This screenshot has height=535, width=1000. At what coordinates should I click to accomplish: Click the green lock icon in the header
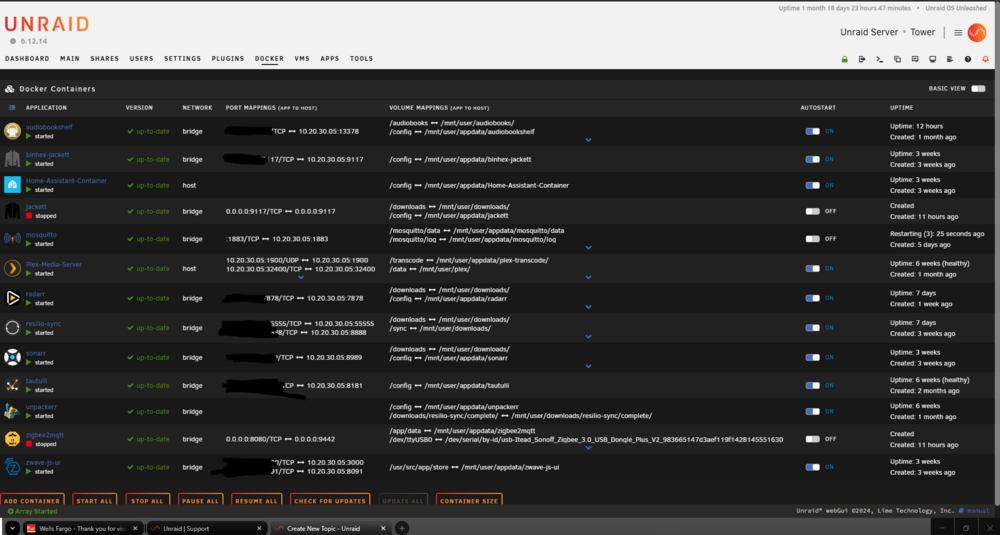pyautogui.click(x=844, y=59)
